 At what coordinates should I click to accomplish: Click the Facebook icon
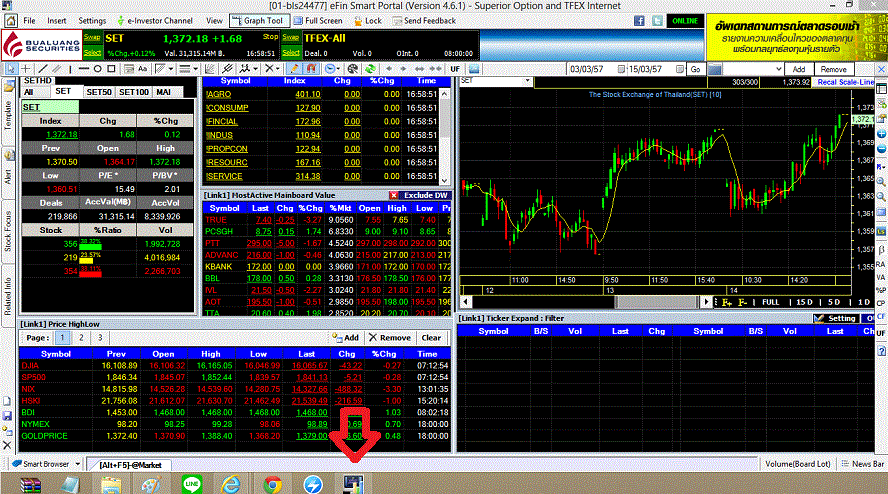tap(639, 21)
